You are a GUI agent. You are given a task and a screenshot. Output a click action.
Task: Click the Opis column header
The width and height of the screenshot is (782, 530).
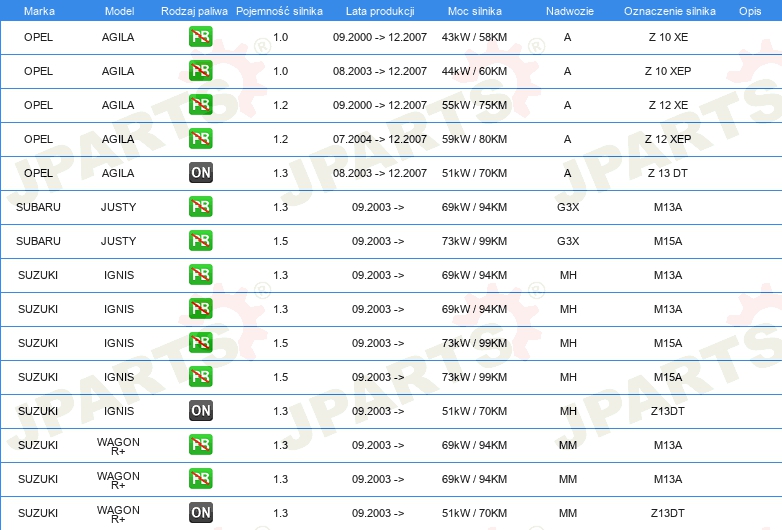pyautogui.click(x=750, y=11)
